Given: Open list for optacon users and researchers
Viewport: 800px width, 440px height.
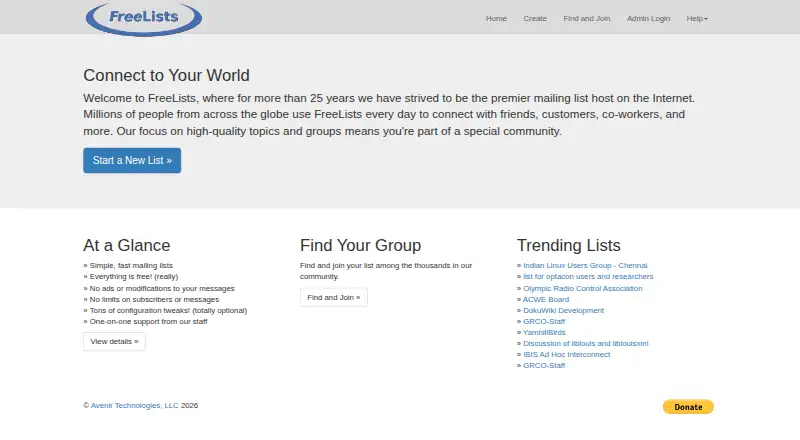Looking at the screenshot, I should [588, 276].
